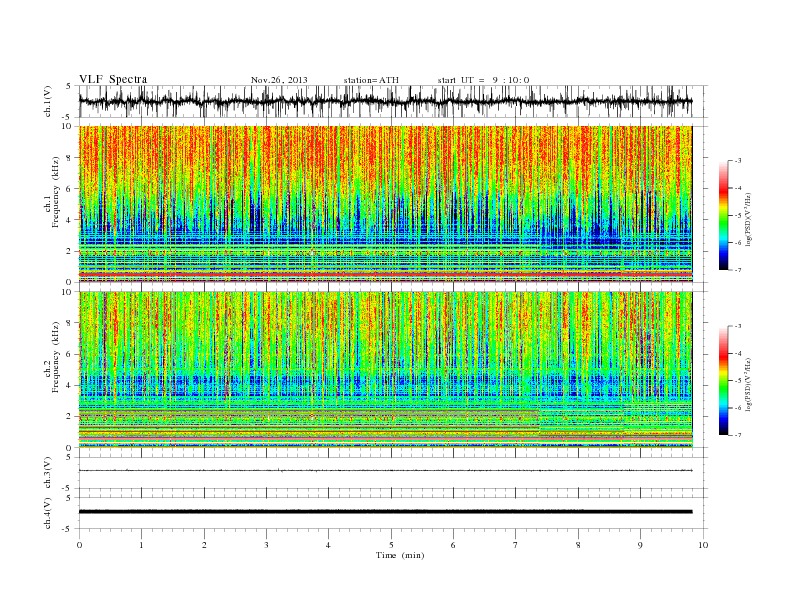Click time axis tick label "8"
This screenshot has width=792, height=612.
578,545
